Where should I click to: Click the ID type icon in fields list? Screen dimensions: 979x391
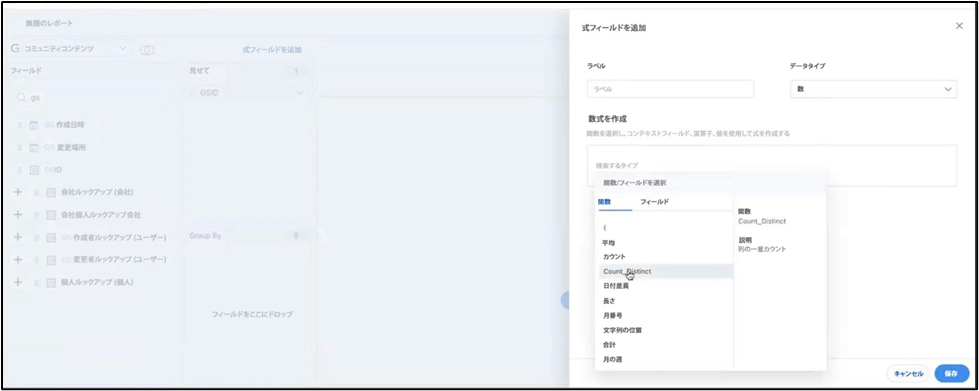point(34,170)
